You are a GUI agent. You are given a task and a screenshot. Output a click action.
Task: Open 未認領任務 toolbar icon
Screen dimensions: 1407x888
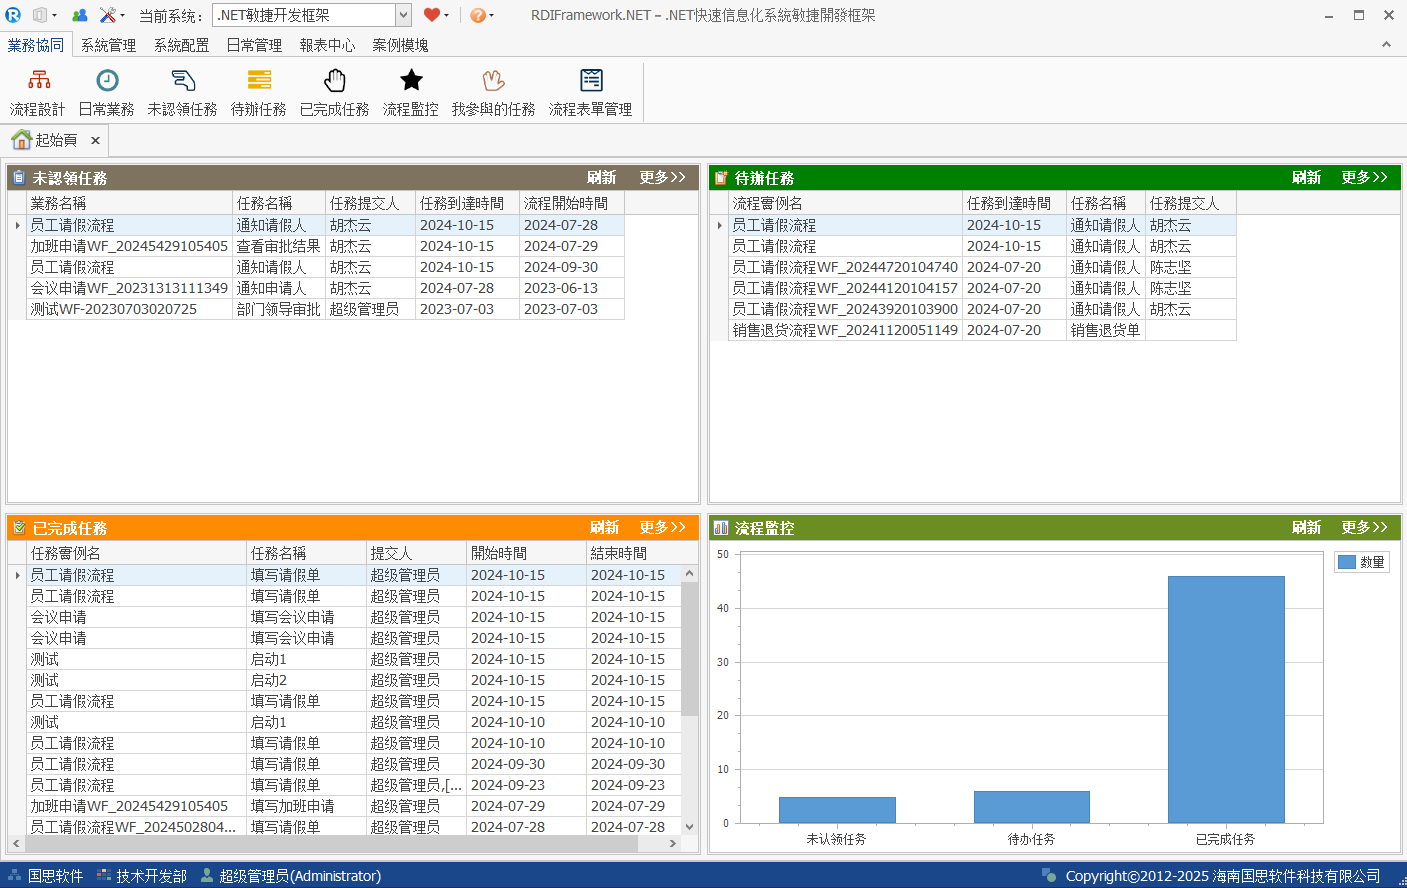coord(183,81)
